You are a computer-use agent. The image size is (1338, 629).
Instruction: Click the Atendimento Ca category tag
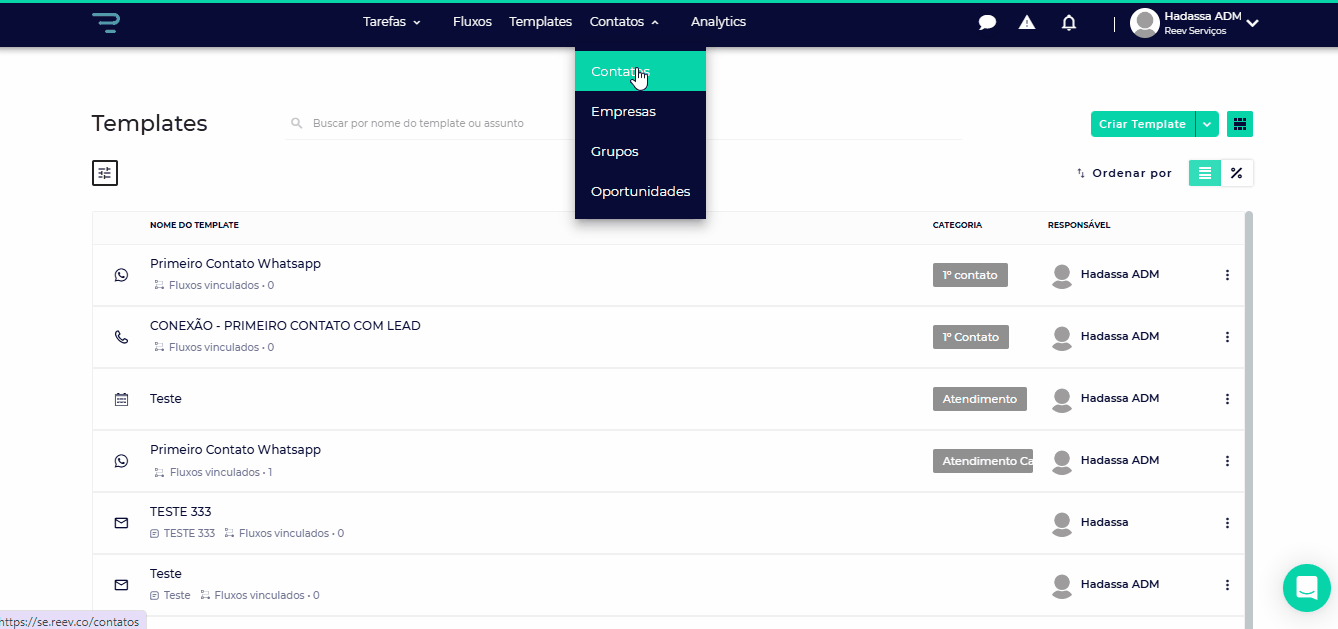[983, 461]
